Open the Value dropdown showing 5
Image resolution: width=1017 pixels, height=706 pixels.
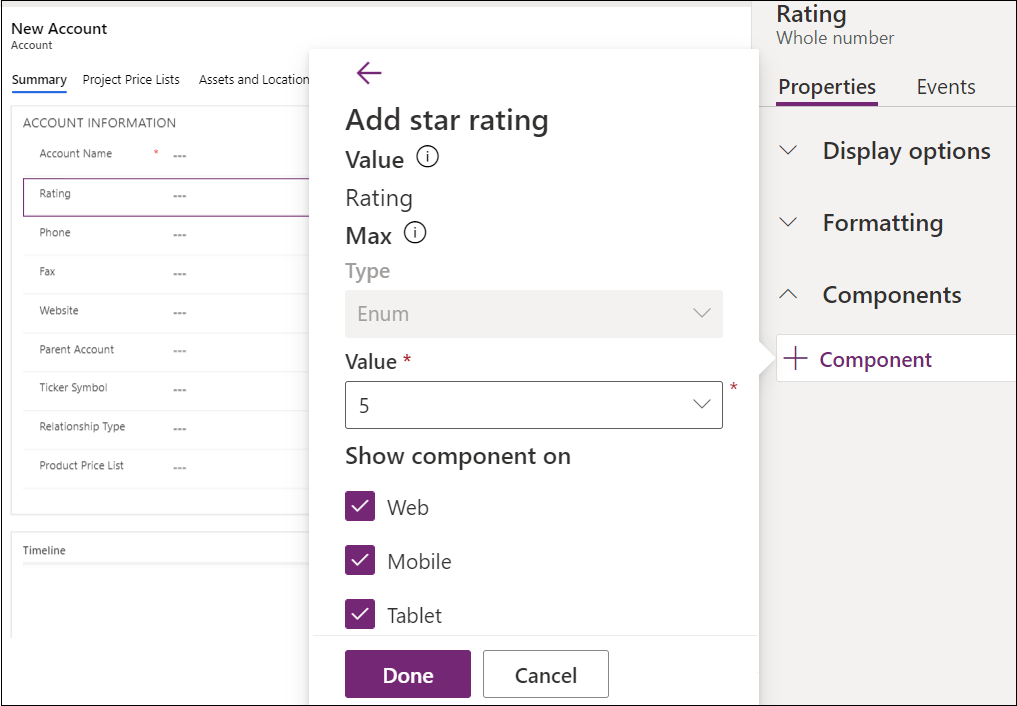click(533, 405)
